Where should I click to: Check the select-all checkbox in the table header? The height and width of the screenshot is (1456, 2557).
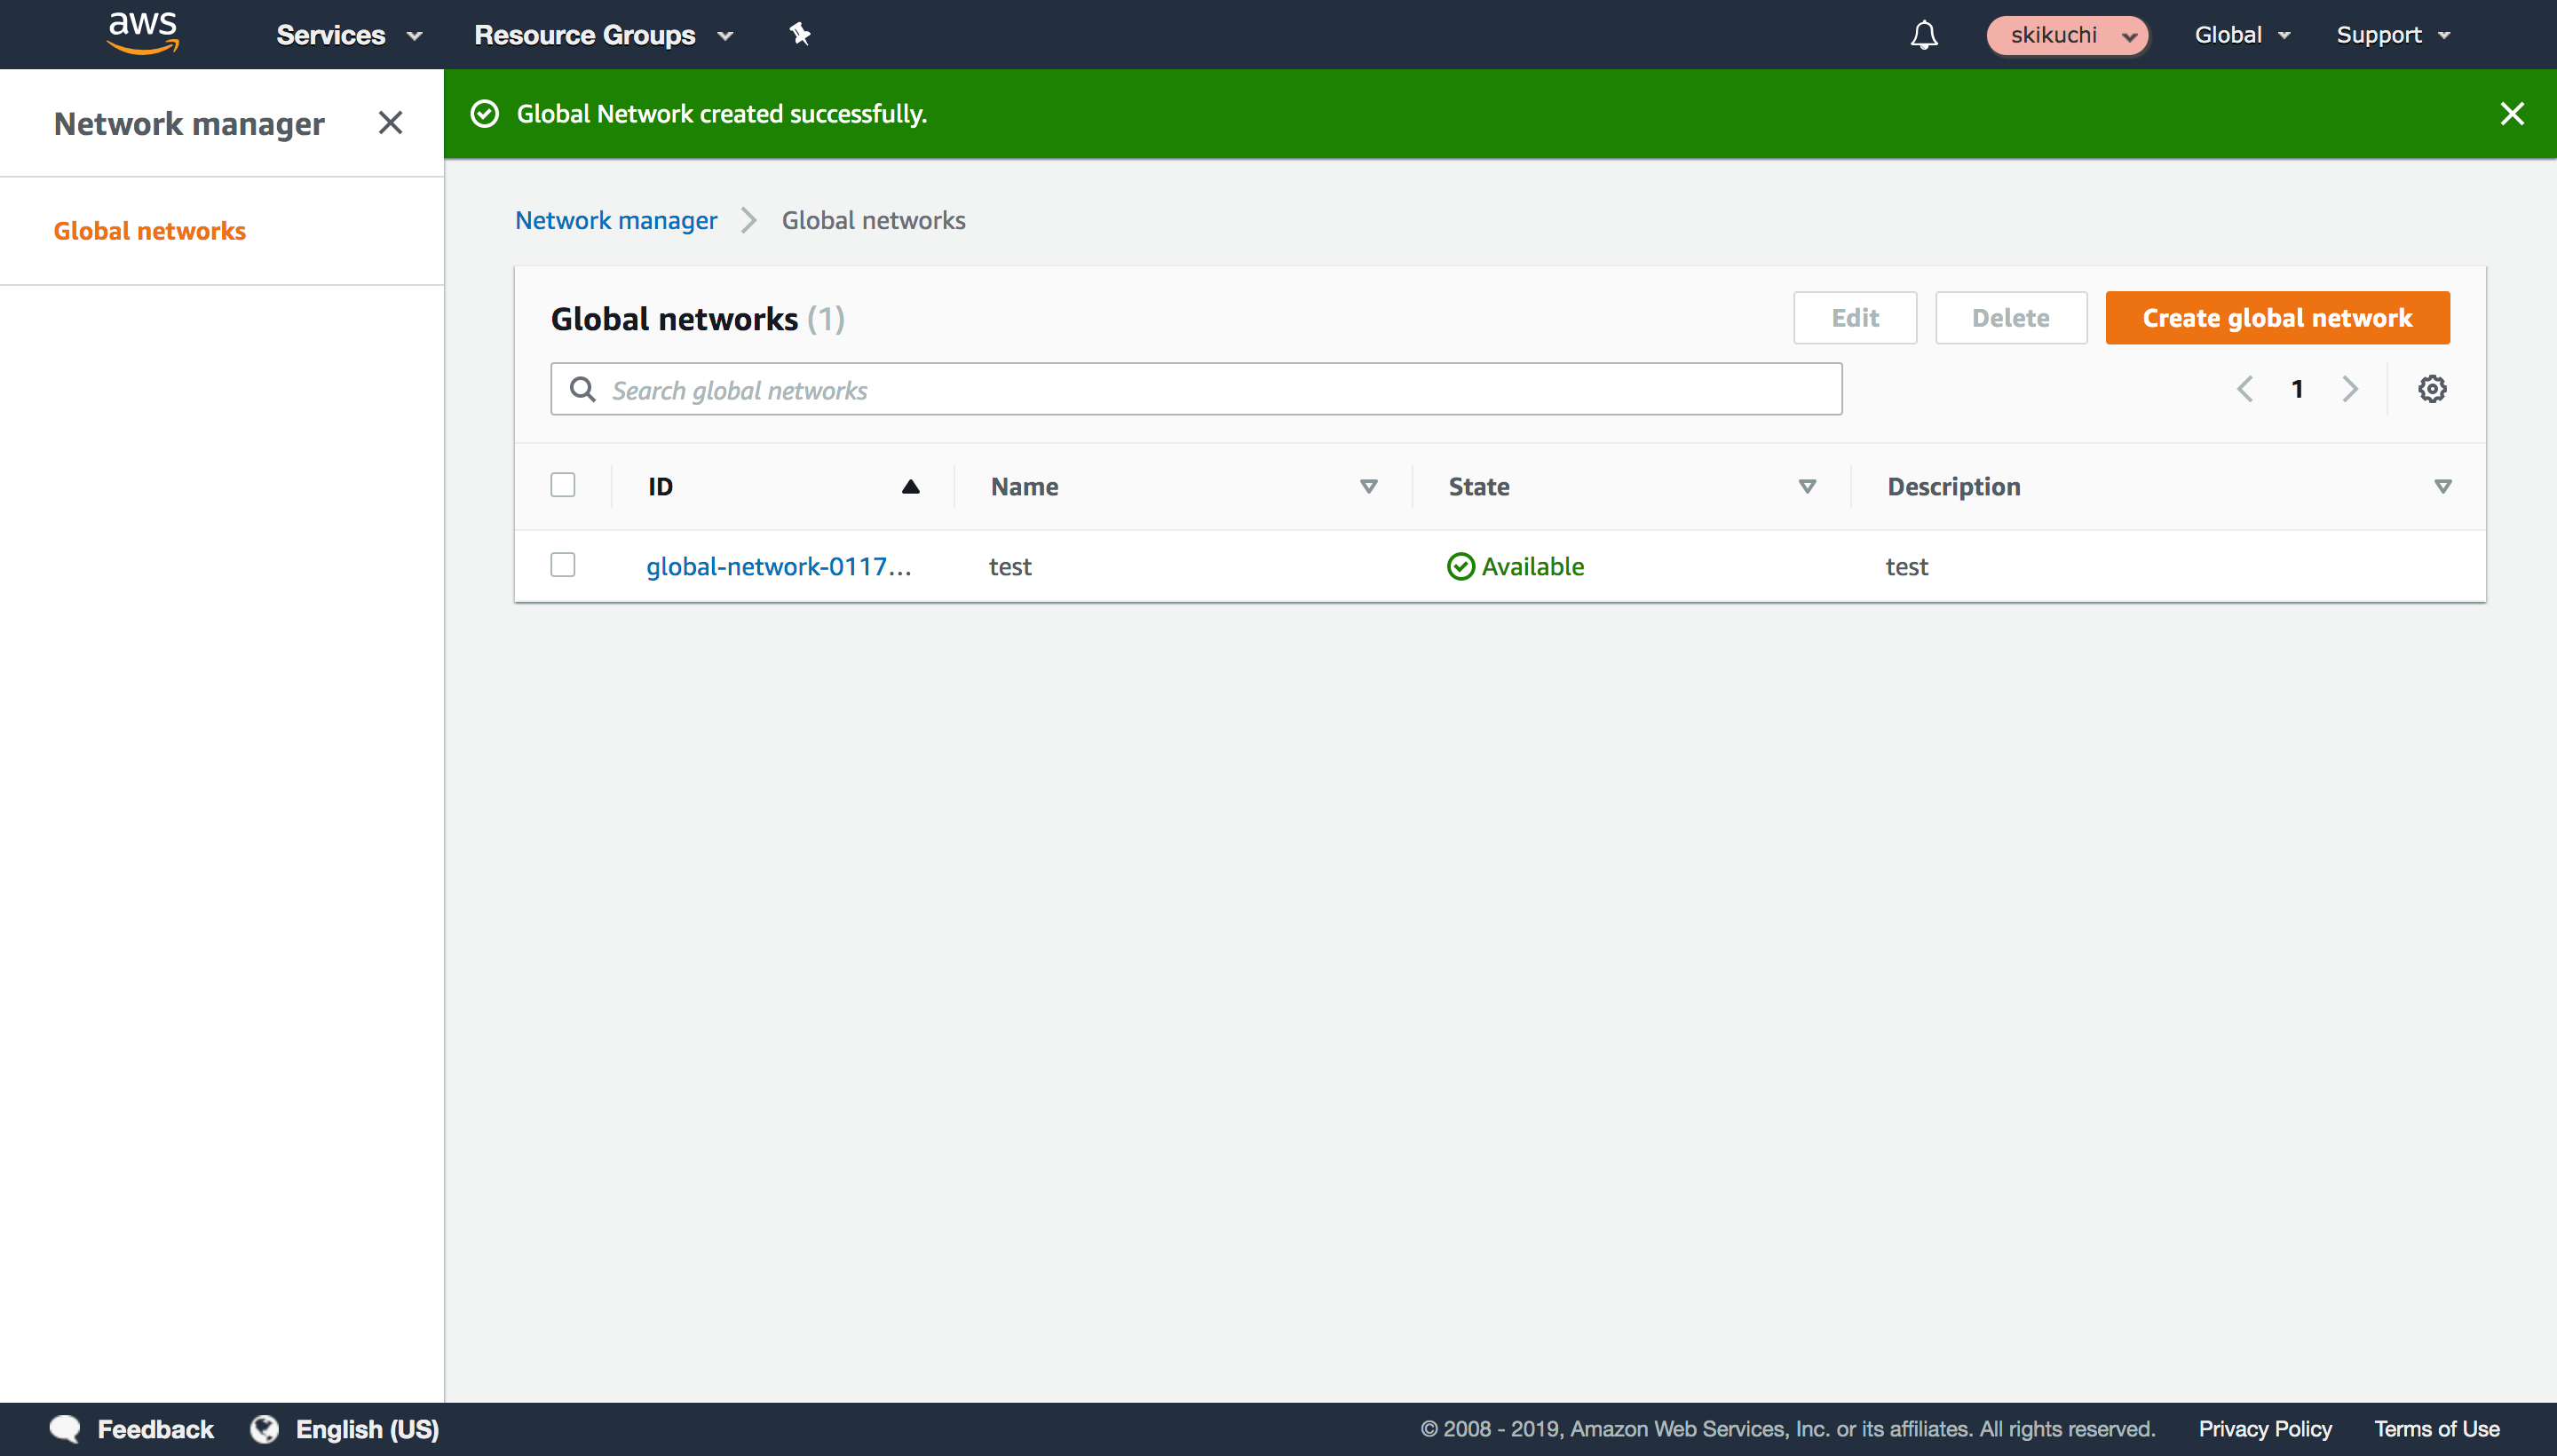[563, 484]
